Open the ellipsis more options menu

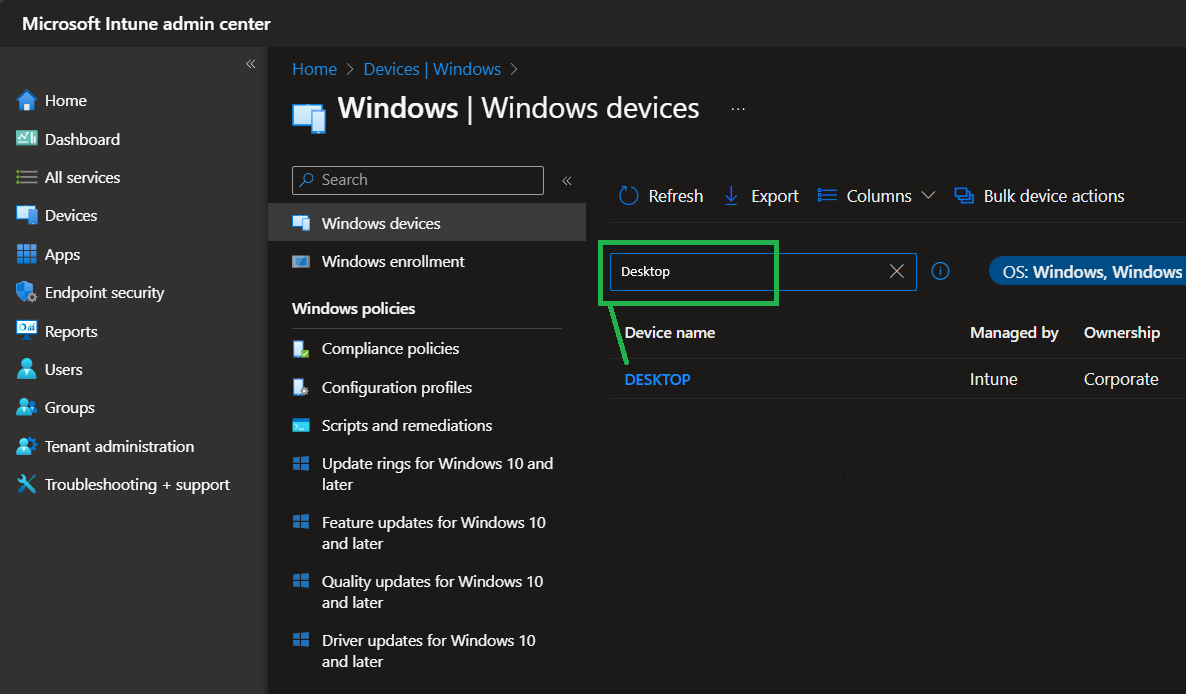pos(738,109)
